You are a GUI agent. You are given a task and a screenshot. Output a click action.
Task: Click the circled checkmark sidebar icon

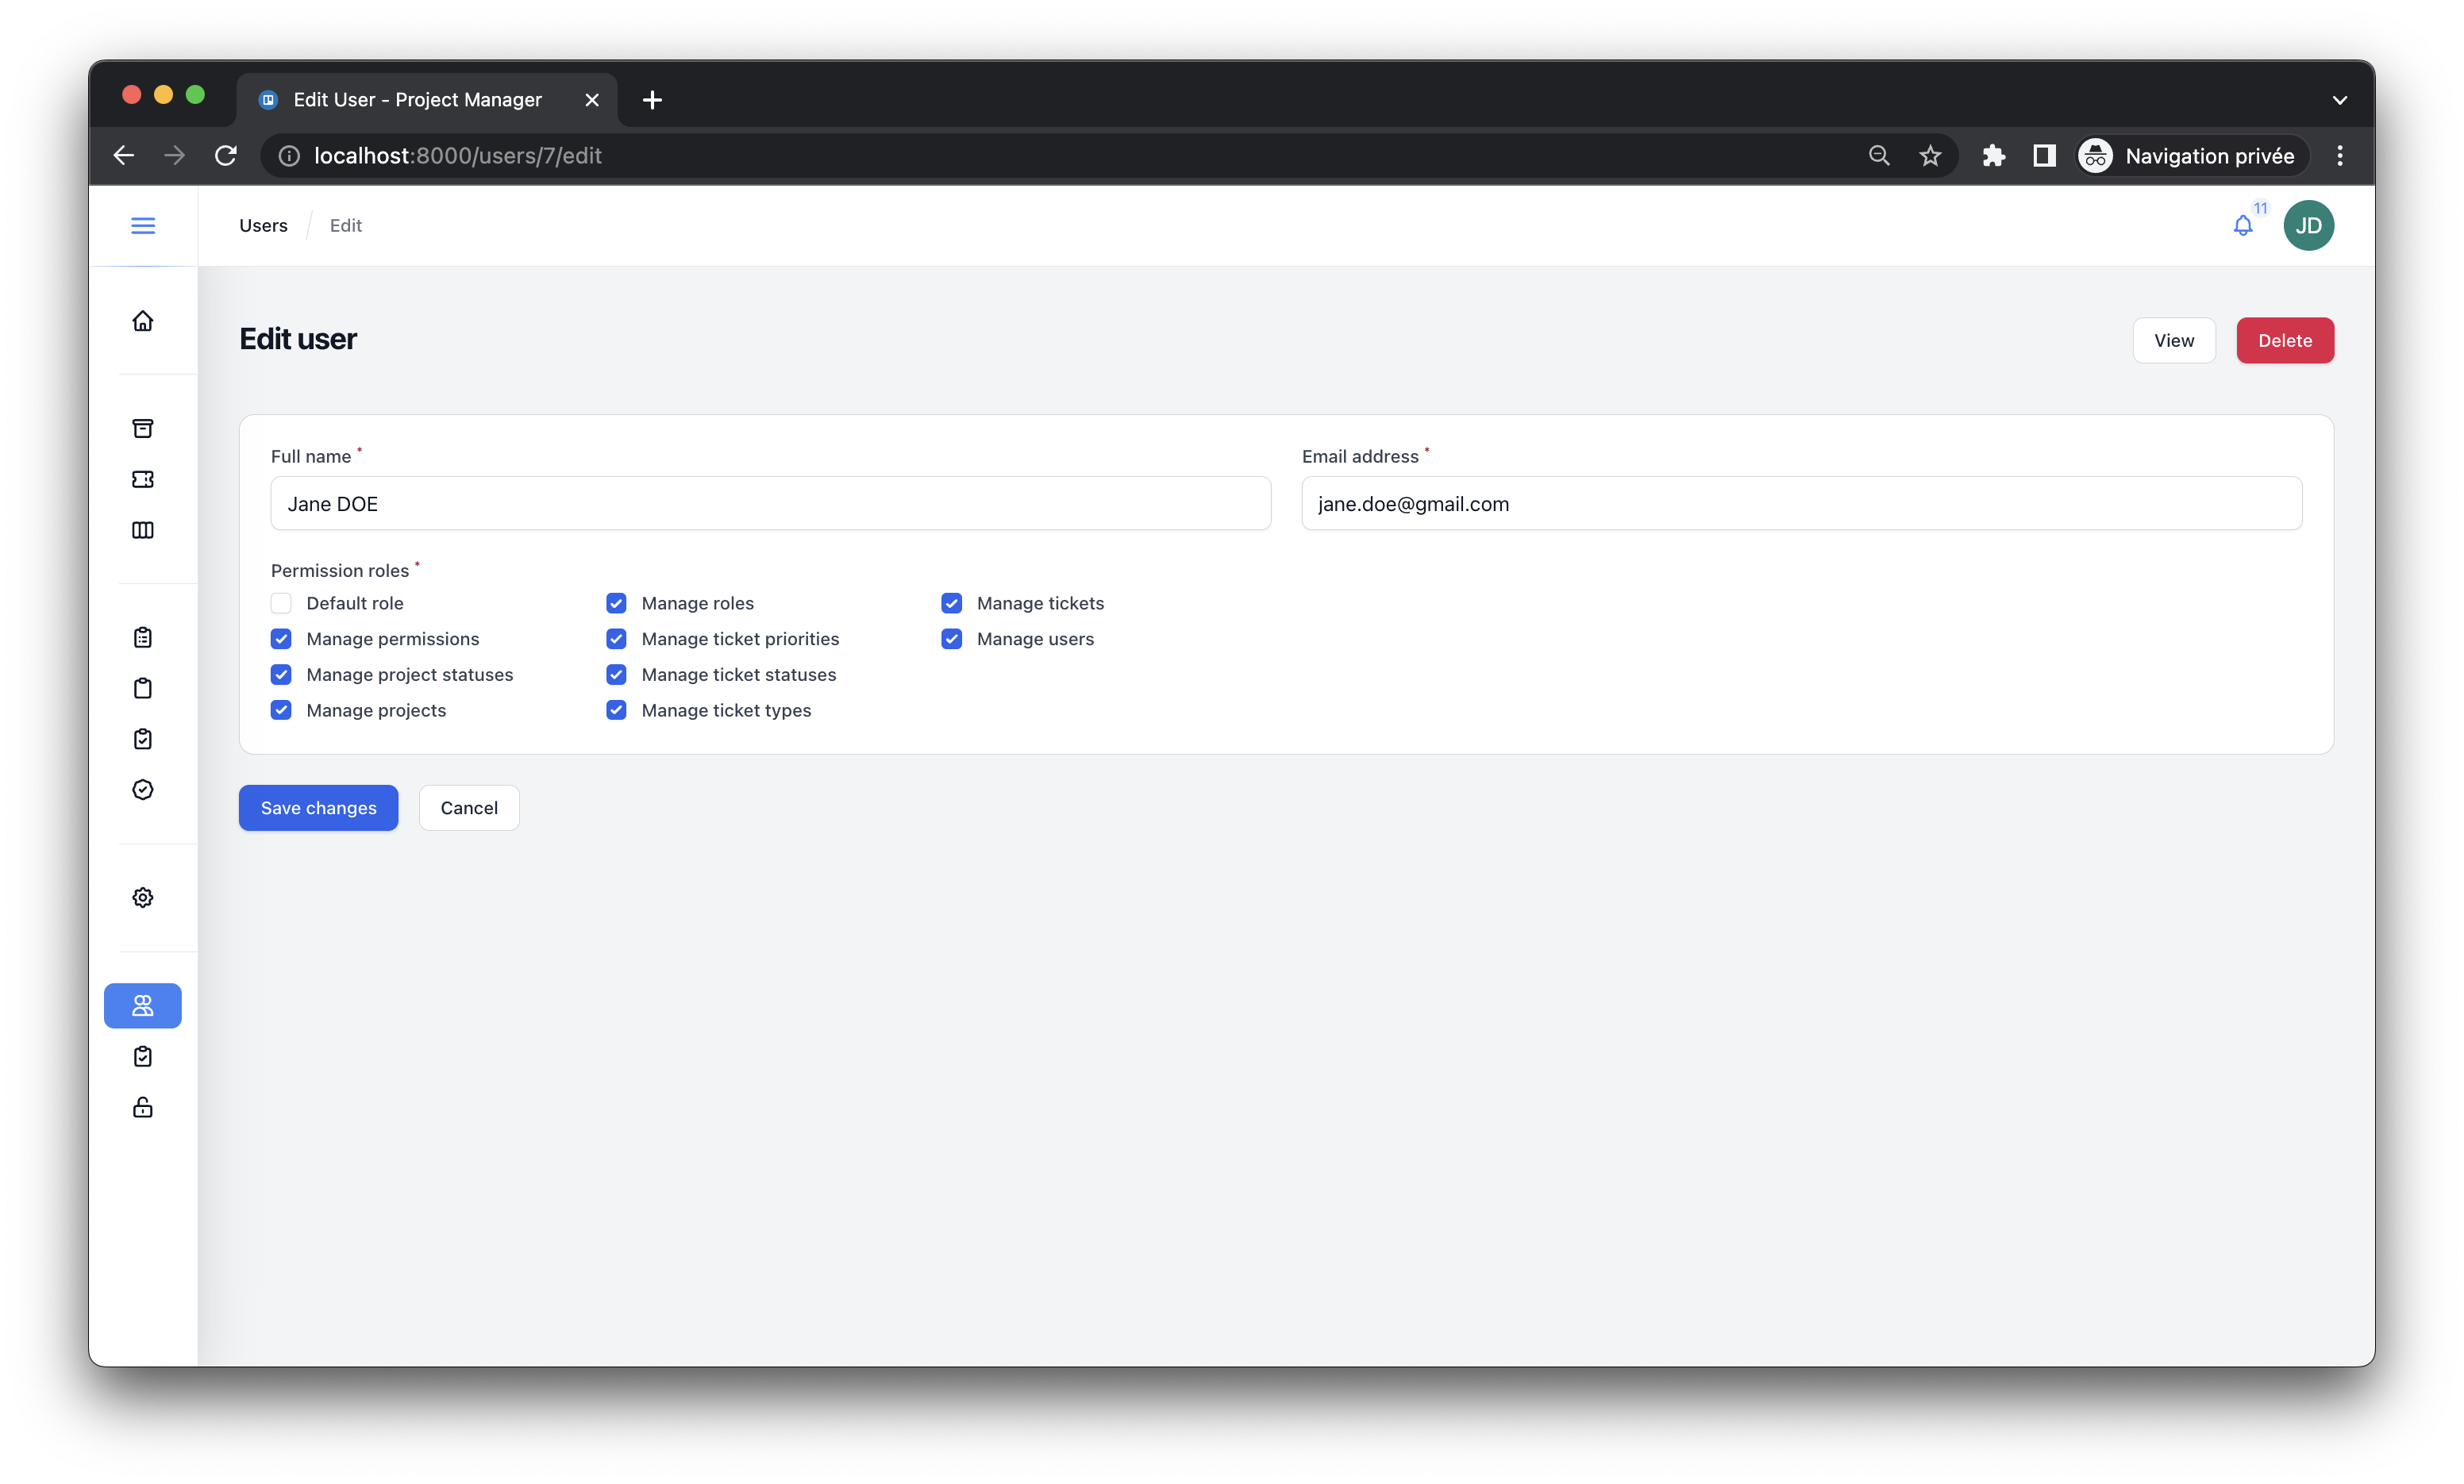tap(143, 790)
